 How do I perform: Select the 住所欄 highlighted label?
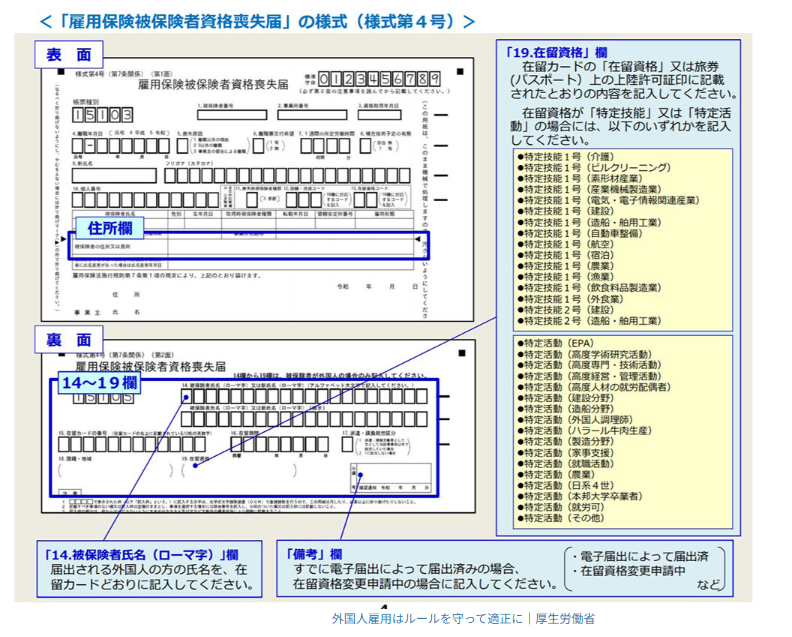(110, 229)
